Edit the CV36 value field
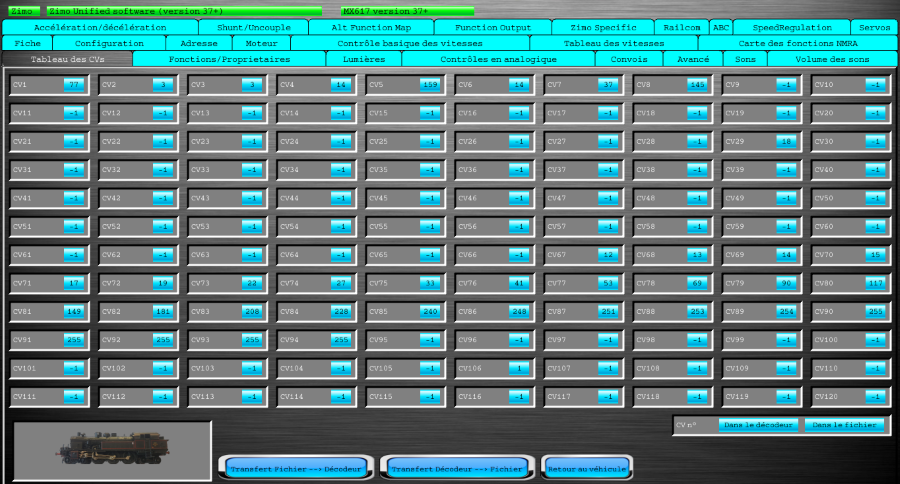The height and width of the screenshot is (484, 900). pos(519,170)
